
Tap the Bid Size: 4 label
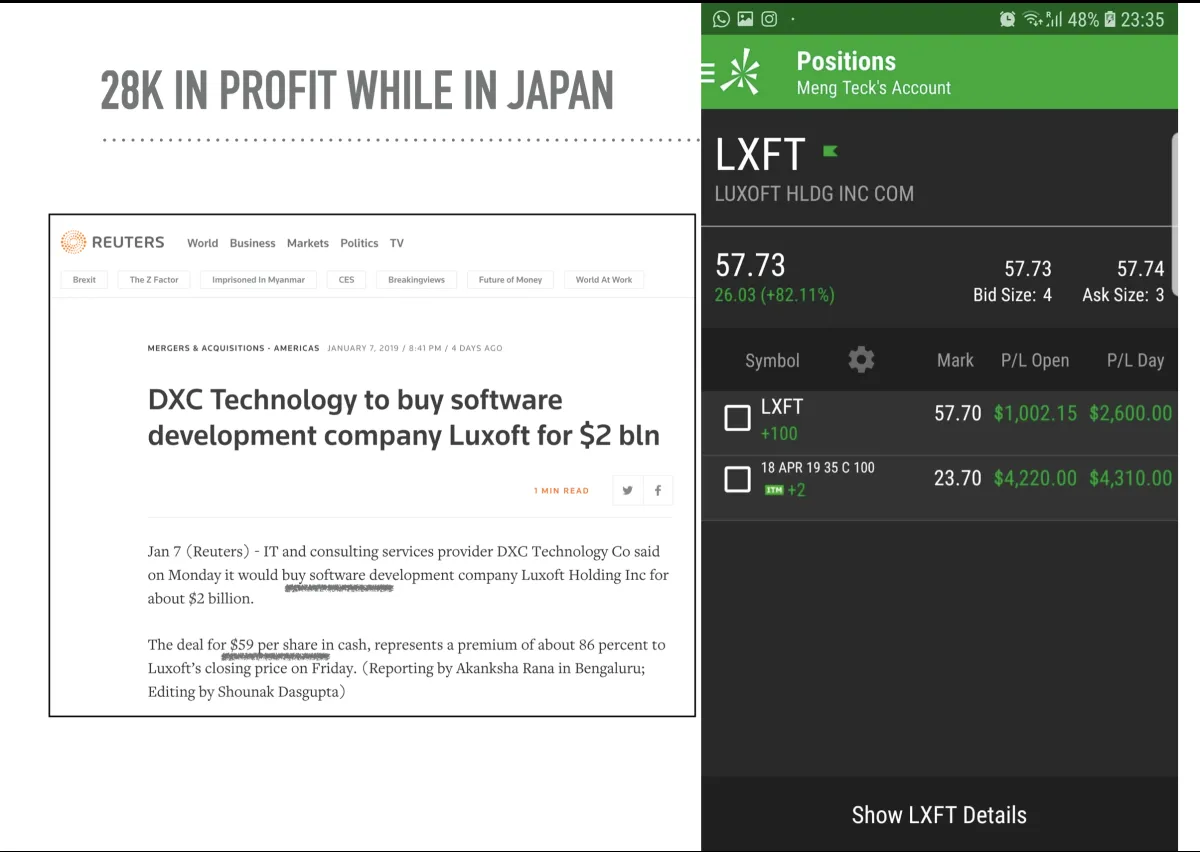point(1012,295)
